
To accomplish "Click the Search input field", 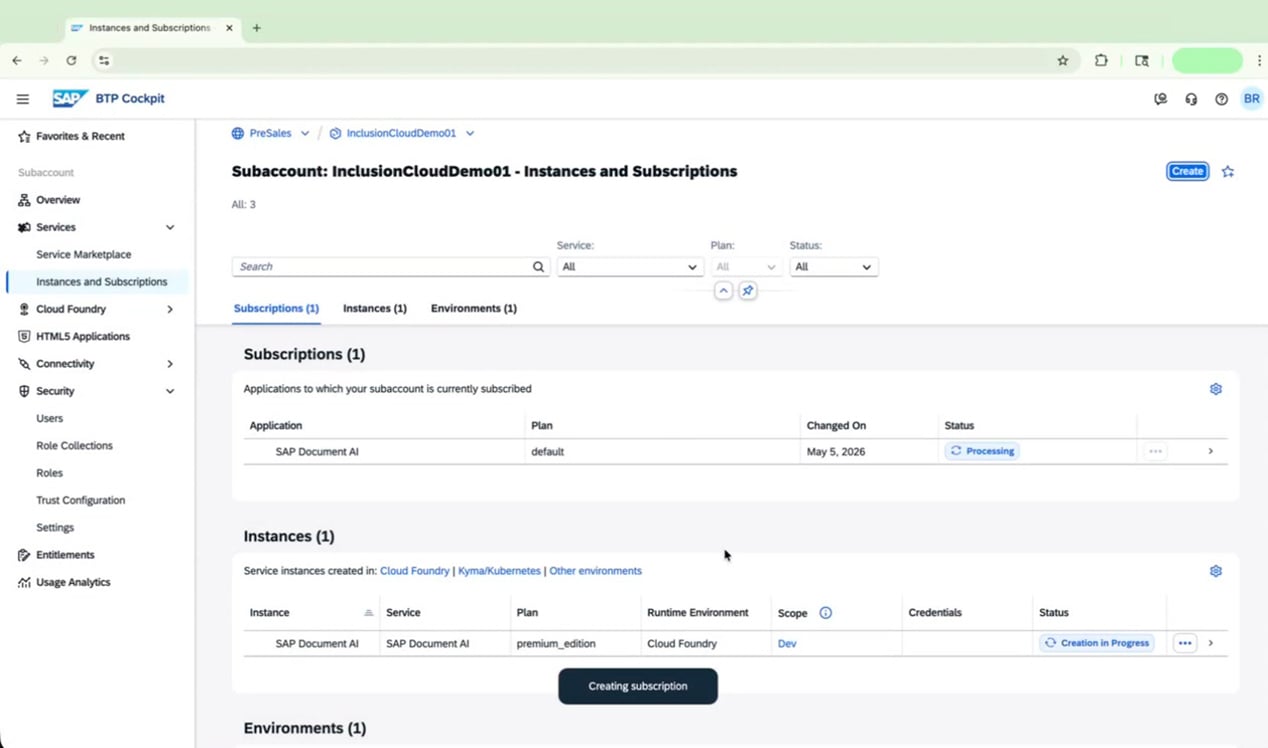I will (x=391, y=267).
